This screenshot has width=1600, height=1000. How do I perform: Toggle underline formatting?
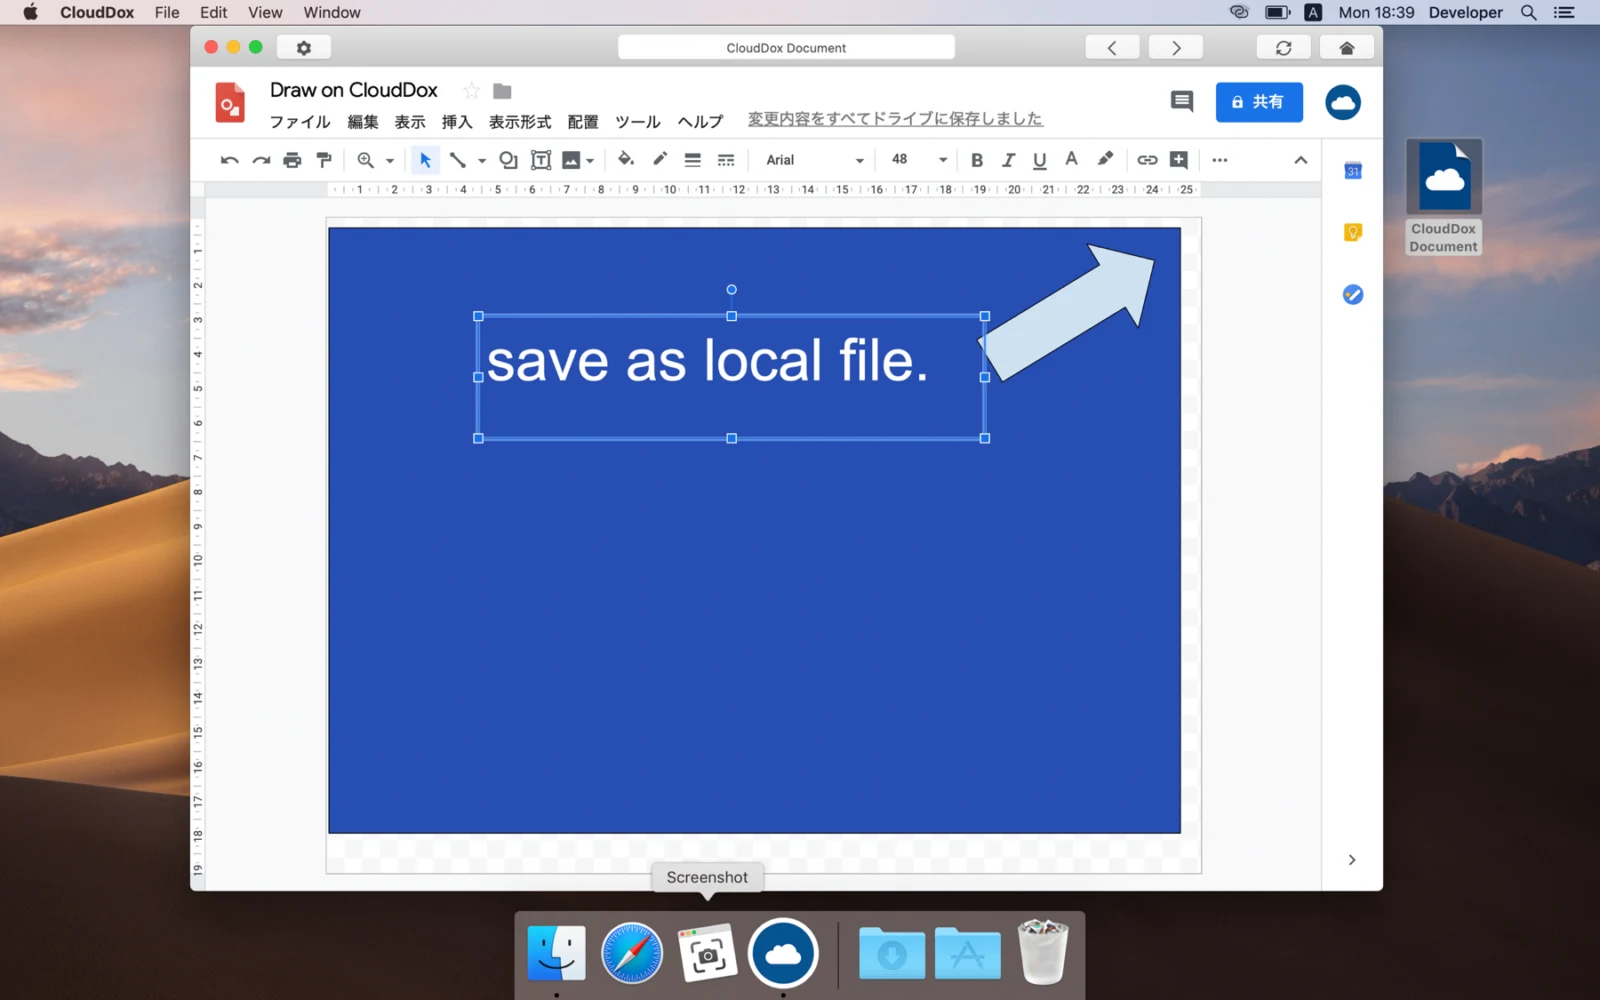[1039, 160]
